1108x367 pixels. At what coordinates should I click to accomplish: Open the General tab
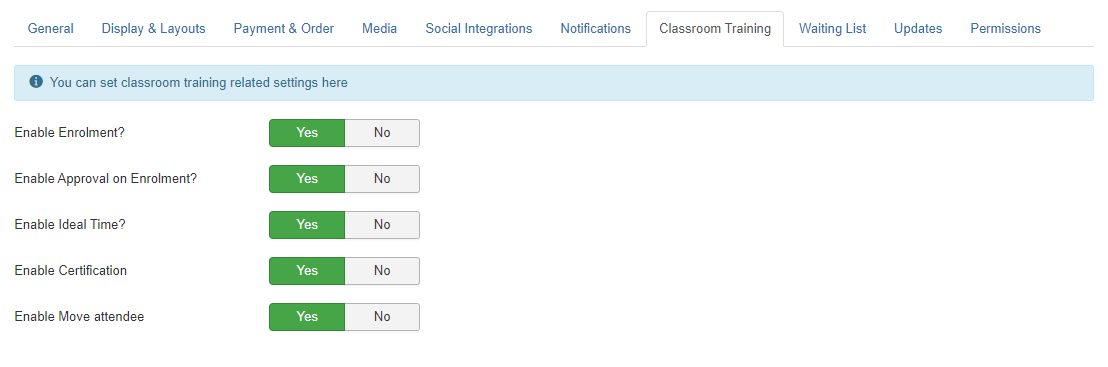50,29
